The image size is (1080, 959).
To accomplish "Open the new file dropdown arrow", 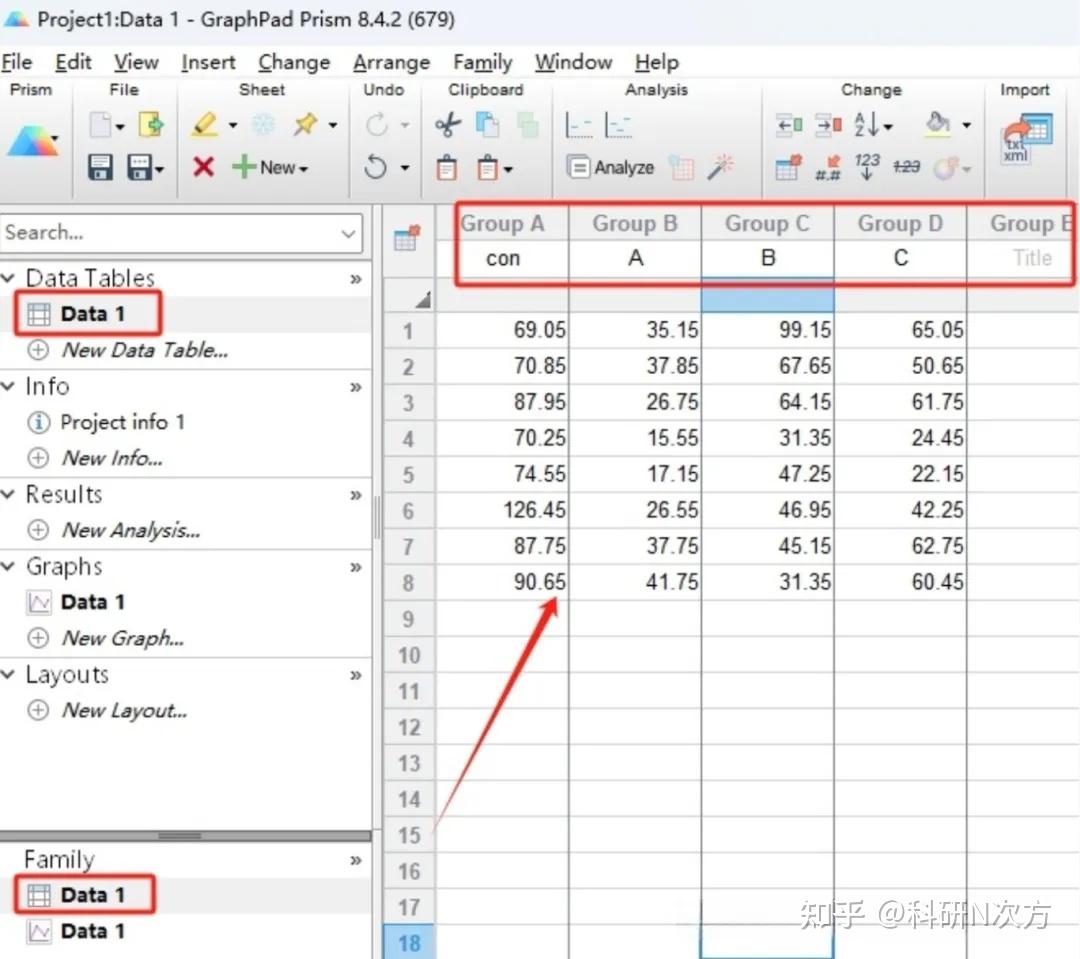I will click(x=120, y=127).
